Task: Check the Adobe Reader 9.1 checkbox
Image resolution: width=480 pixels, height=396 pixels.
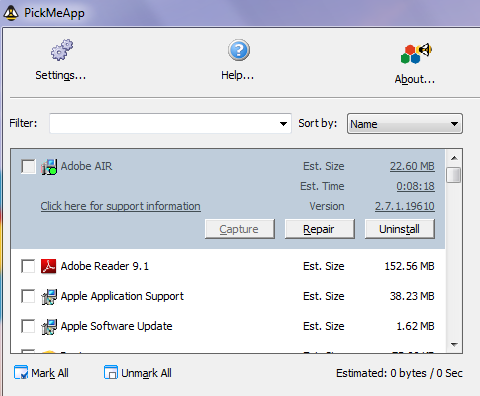Action: coord(28,266)
